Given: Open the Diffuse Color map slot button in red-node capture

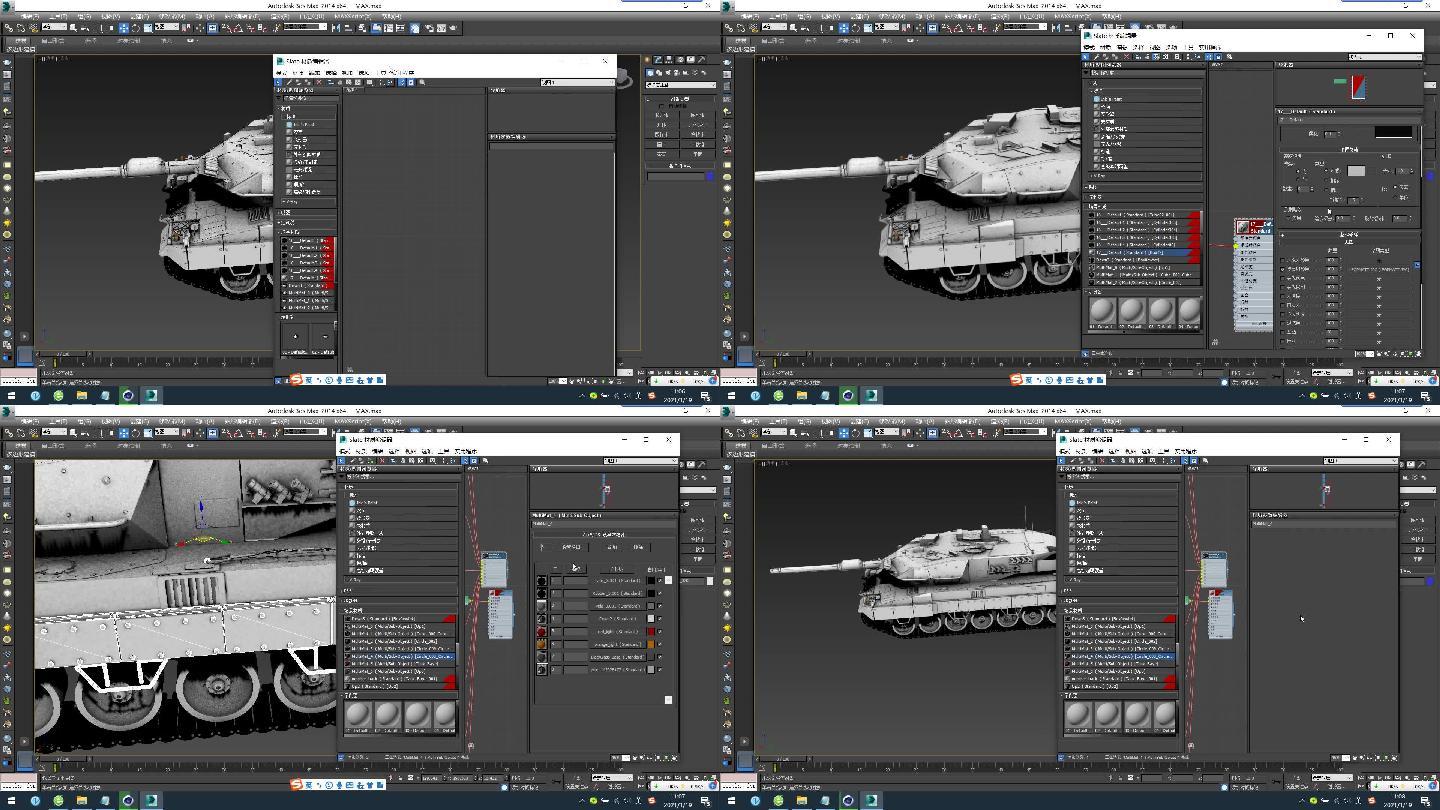Looking at the screenshot, I should (x=1380, y=269).
